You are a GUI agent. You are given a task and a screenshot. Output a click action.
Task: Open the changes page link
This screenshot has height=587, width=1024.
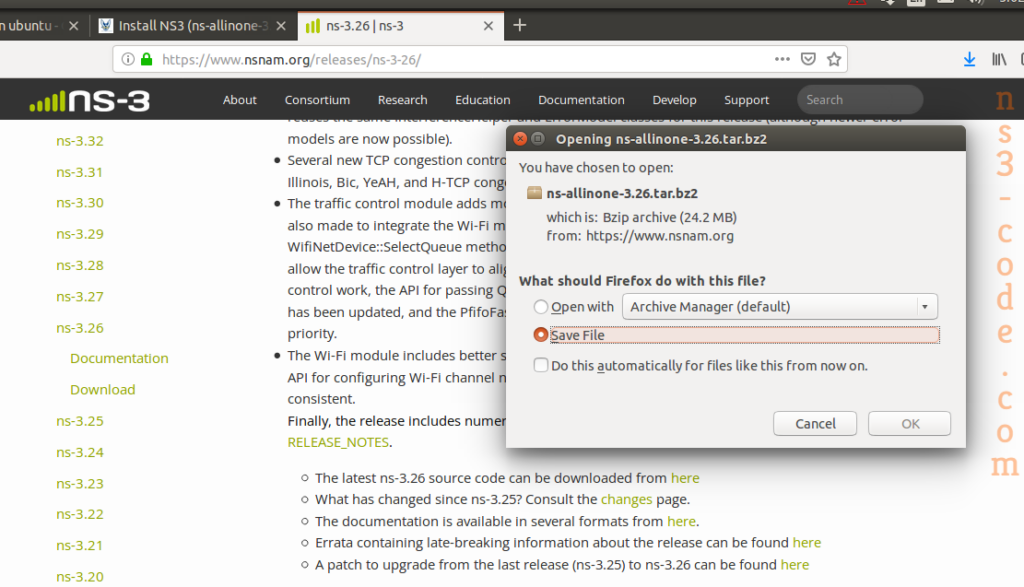coord(626,500)
